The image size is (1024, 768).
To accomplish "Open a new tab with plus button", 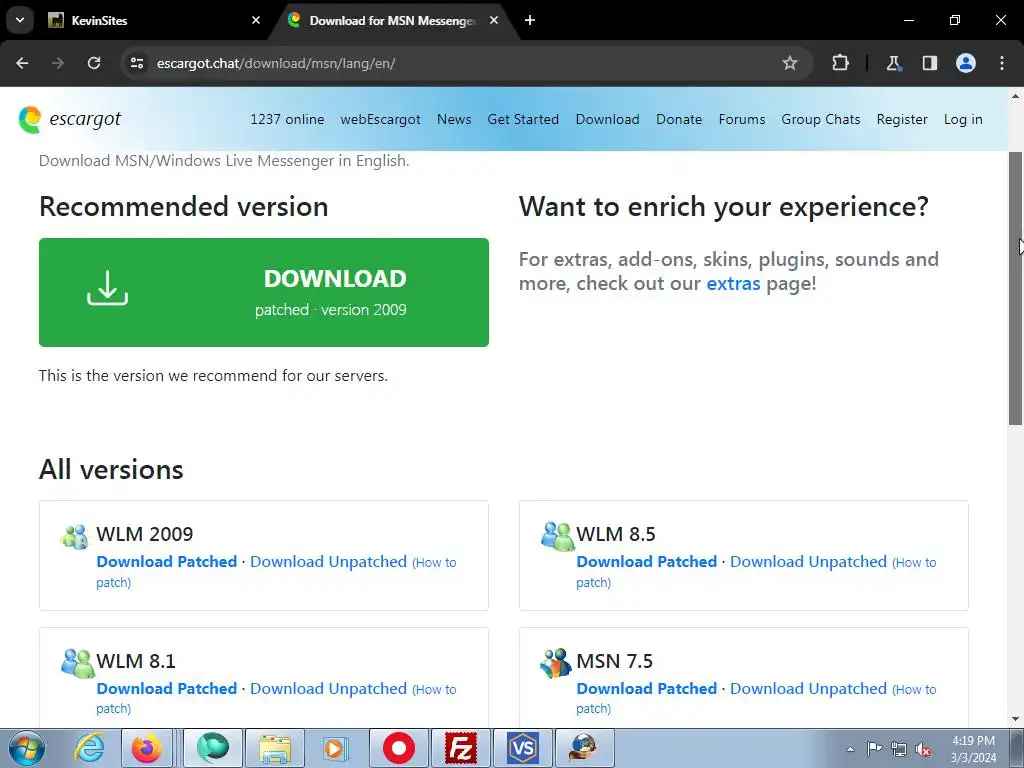I will click(530, 20).
